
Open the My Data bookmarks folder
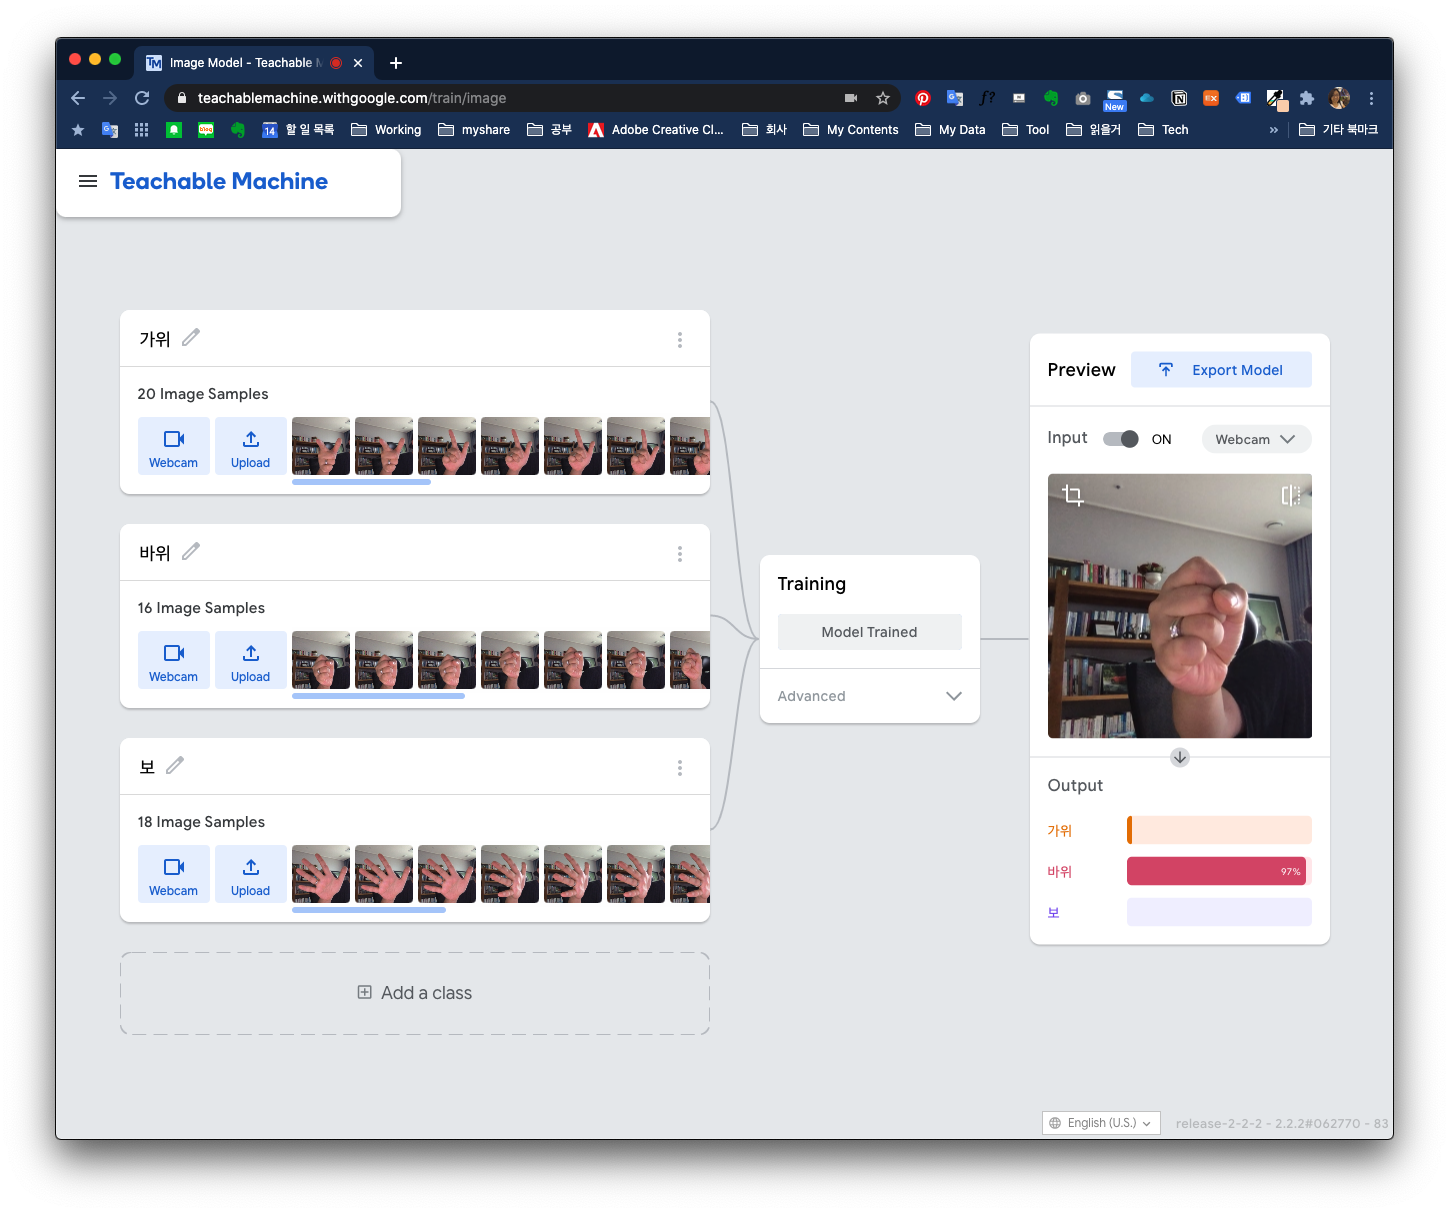click(x=950, y=130)
